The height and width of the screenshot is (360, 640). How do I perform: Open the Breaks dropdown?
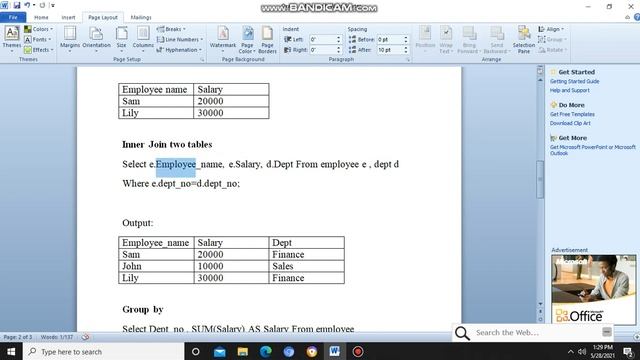[x=171, y=29]
